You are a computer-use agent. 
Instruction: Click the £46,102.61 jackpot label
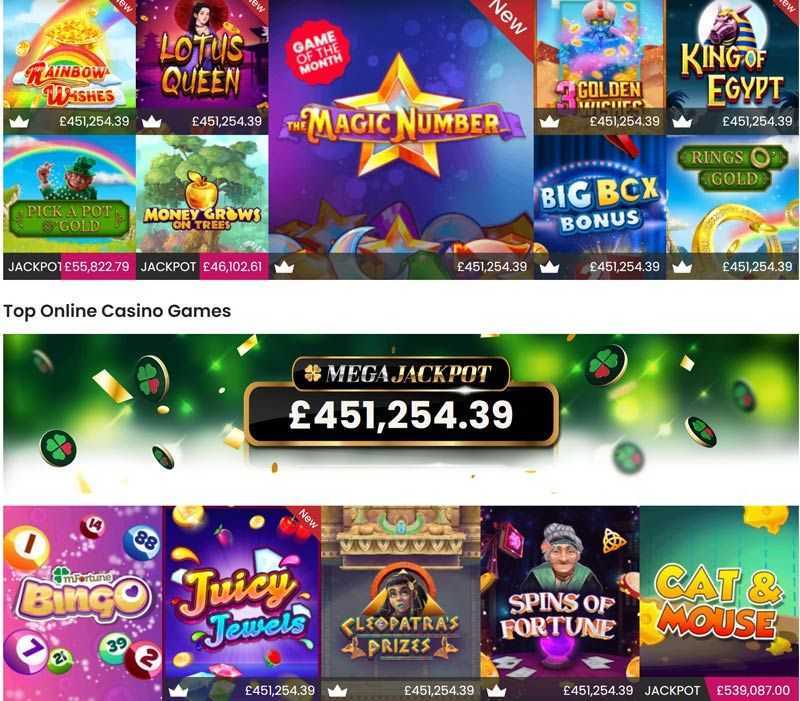pyautogui.click(x=234, y=266)
